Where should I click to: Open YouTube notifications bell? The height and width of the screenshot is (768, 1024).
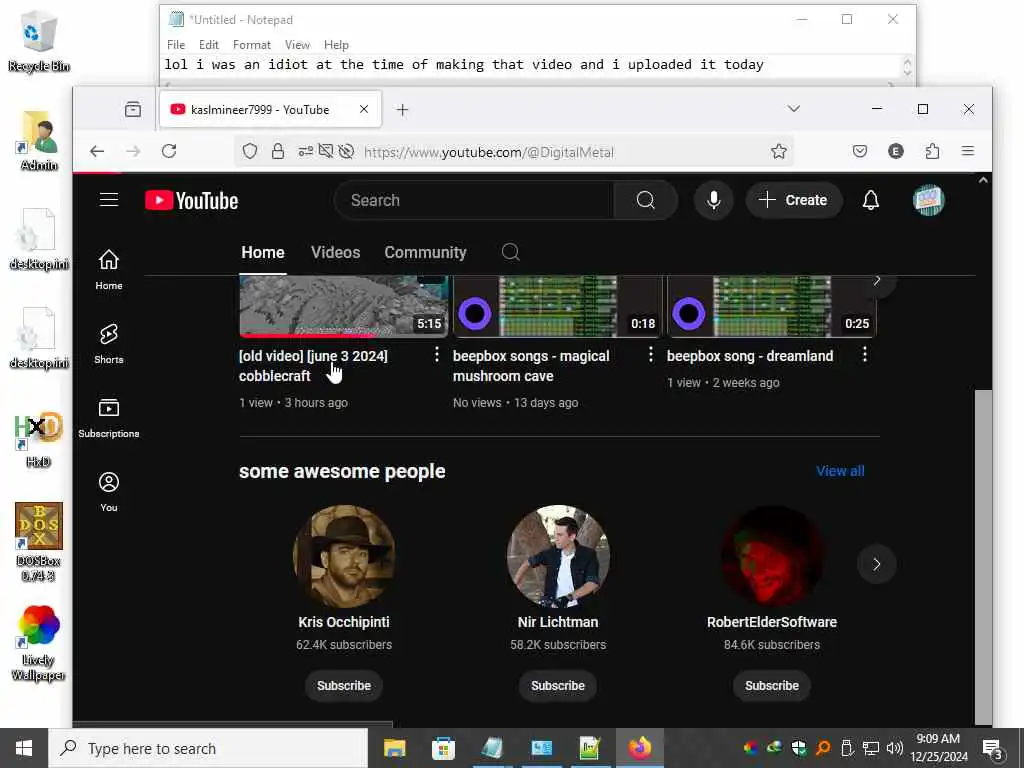tap(871, 200)
